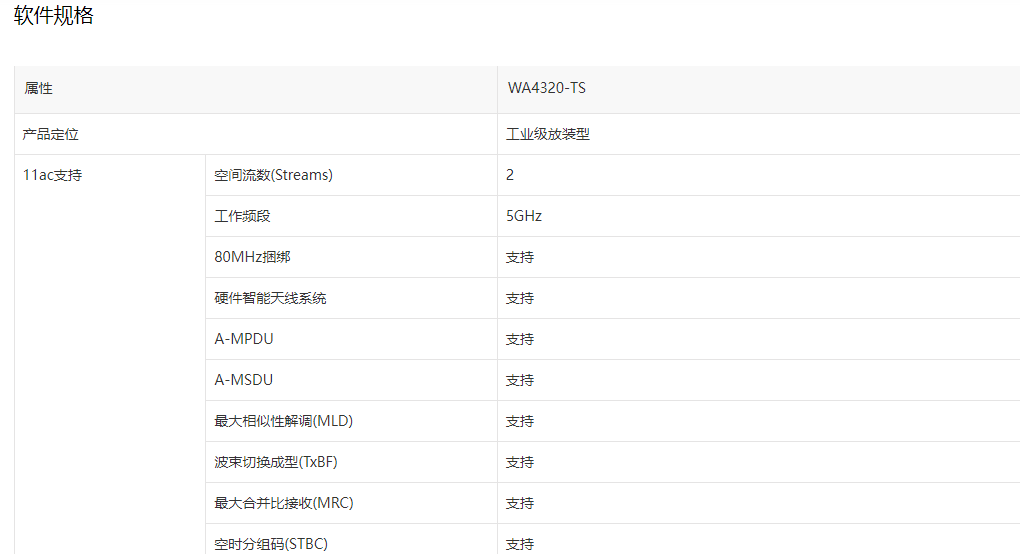Viewport: 1020px width, 554px height.
Task: Select the 波束切换成型(TxBF) label
Action: coord(276,462)
